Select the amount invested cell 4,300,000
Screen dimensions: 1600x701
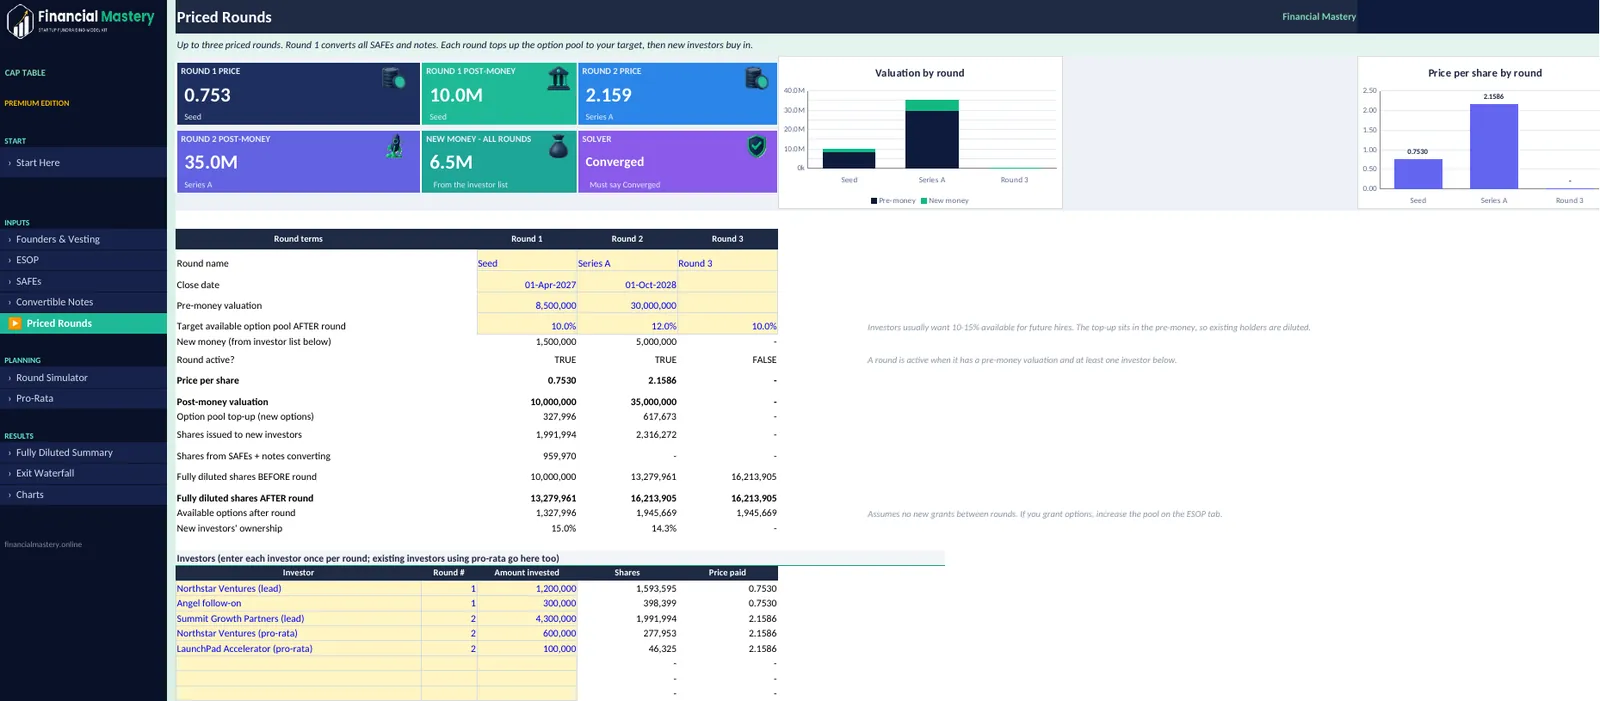[x=527, y=619]
